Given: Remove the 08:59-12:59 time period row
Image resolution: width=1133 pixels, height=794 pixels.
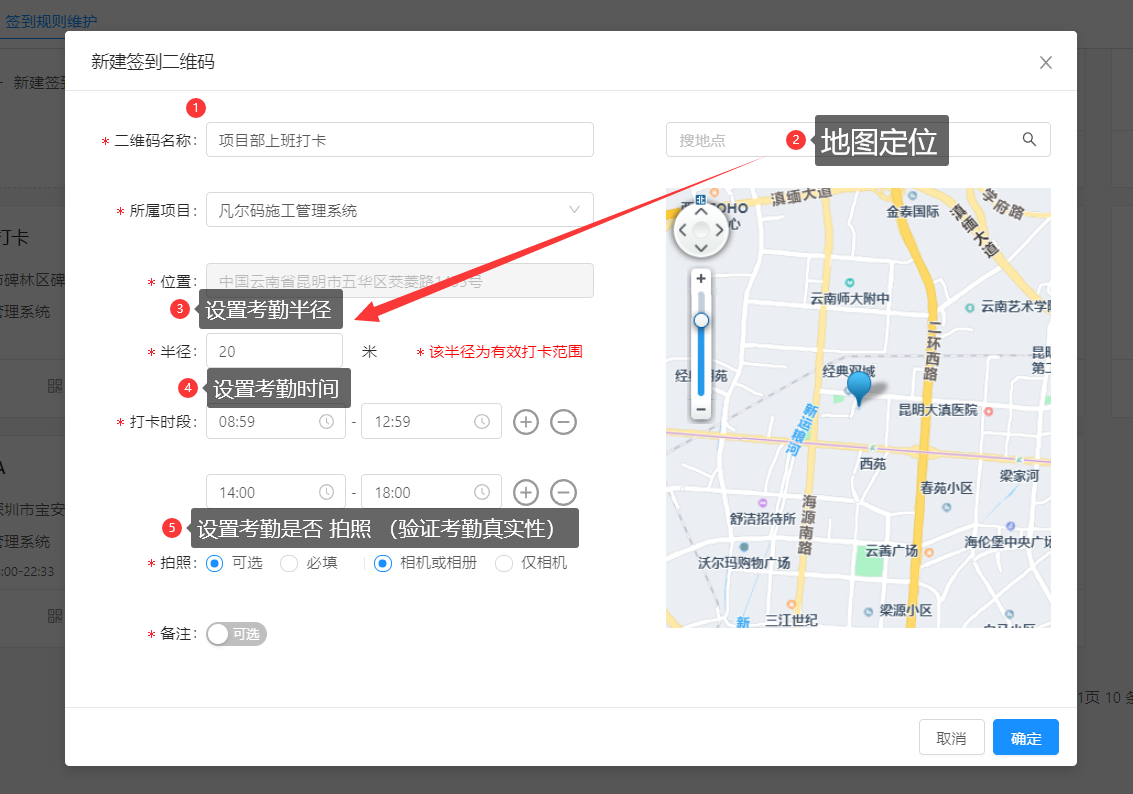Looking at the screenshot, I should pos(564,422).
